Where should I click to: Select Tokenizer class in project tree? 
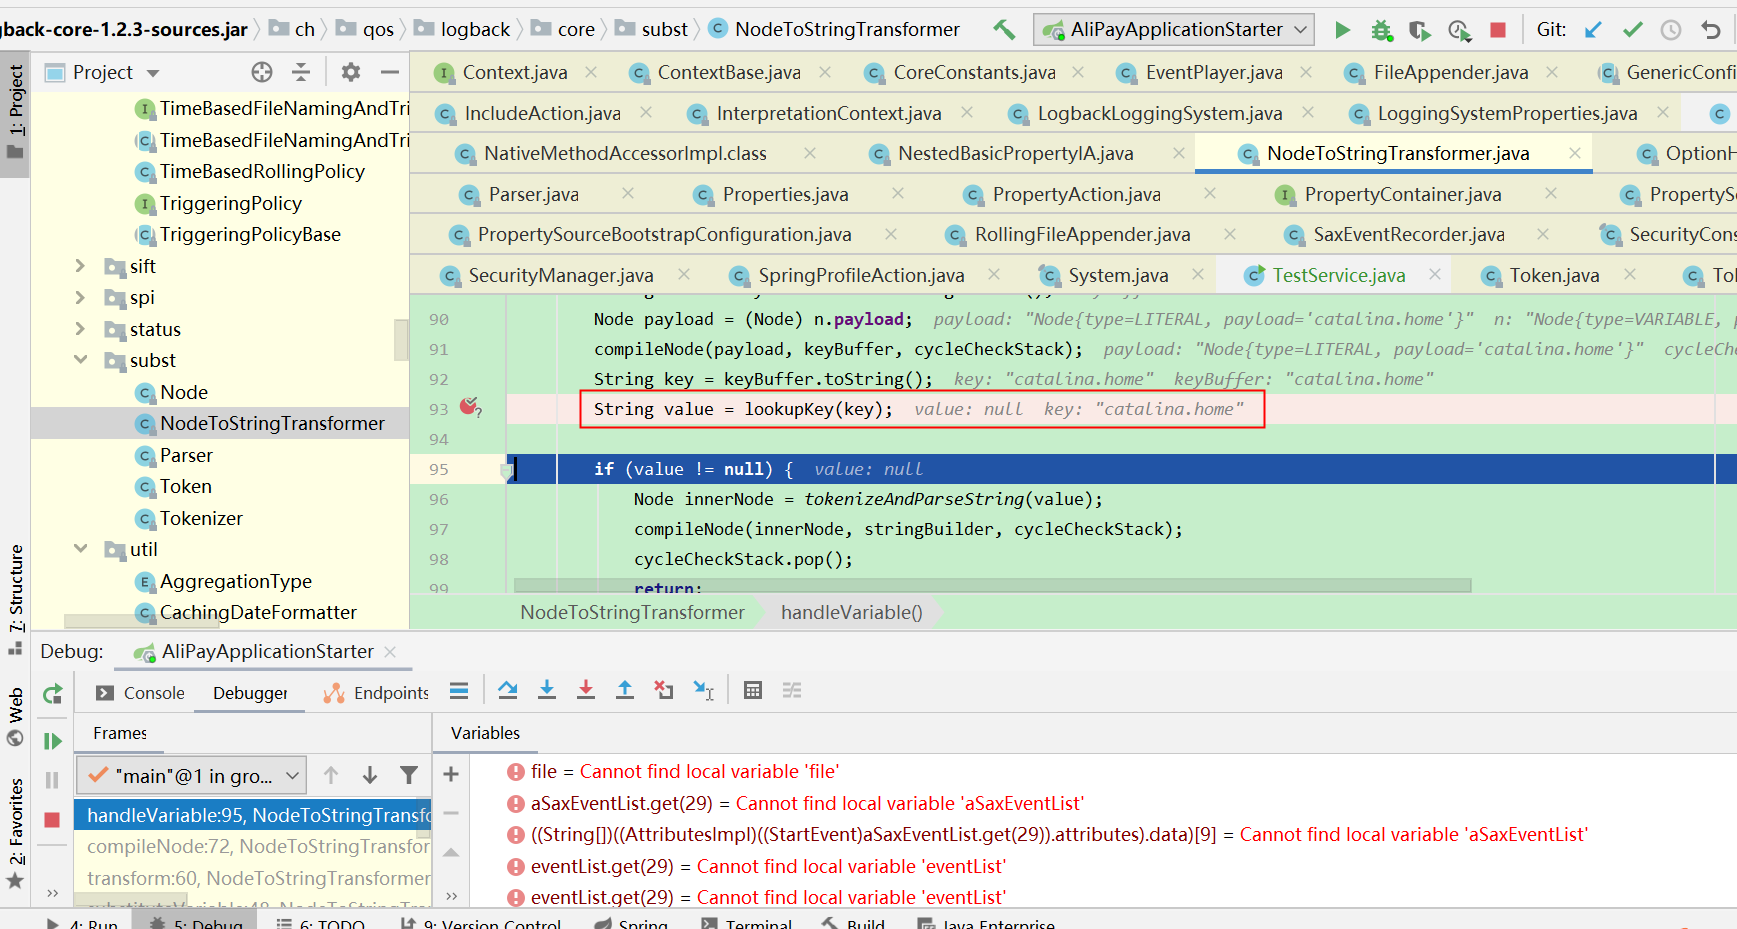tap(201, 518)
